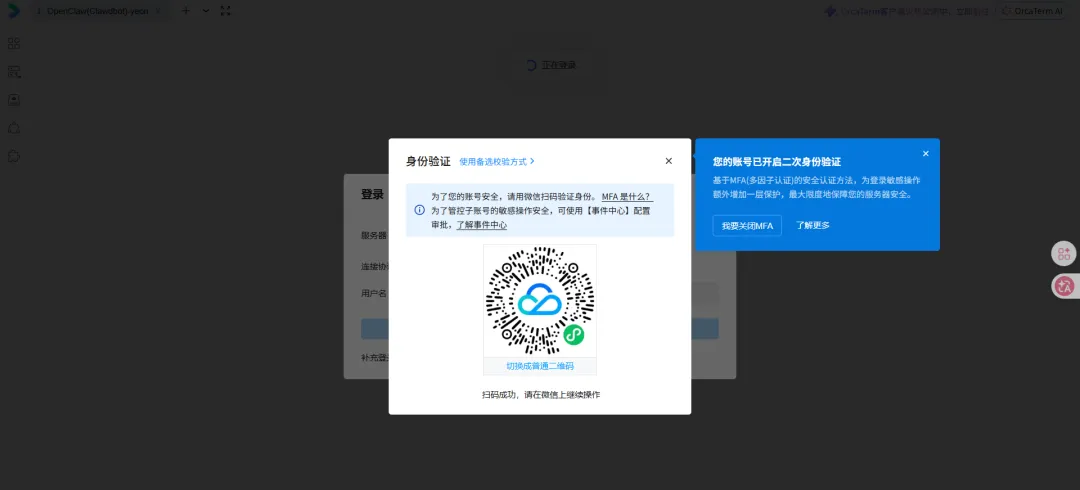Close the OpenClaw(Clawdbot) tab
Image resolution: width=1080 pixels, height=490 pixels.
(158, 11)
